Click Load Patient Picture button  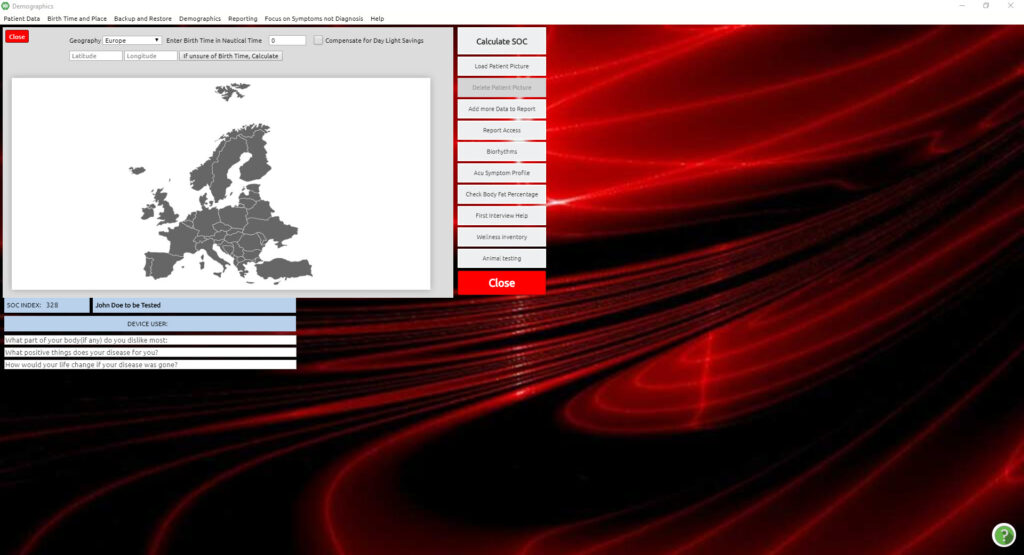[x=502, y=66]
